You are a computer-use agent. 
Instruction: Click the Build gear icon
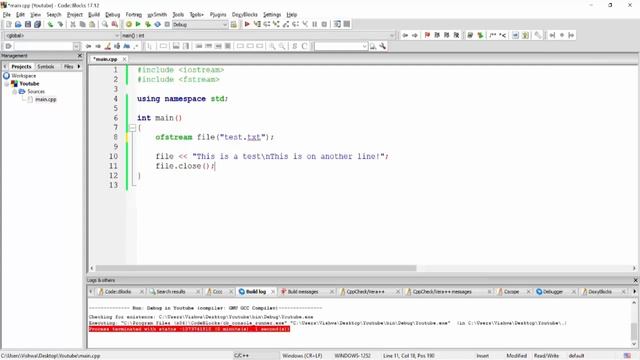129,24
